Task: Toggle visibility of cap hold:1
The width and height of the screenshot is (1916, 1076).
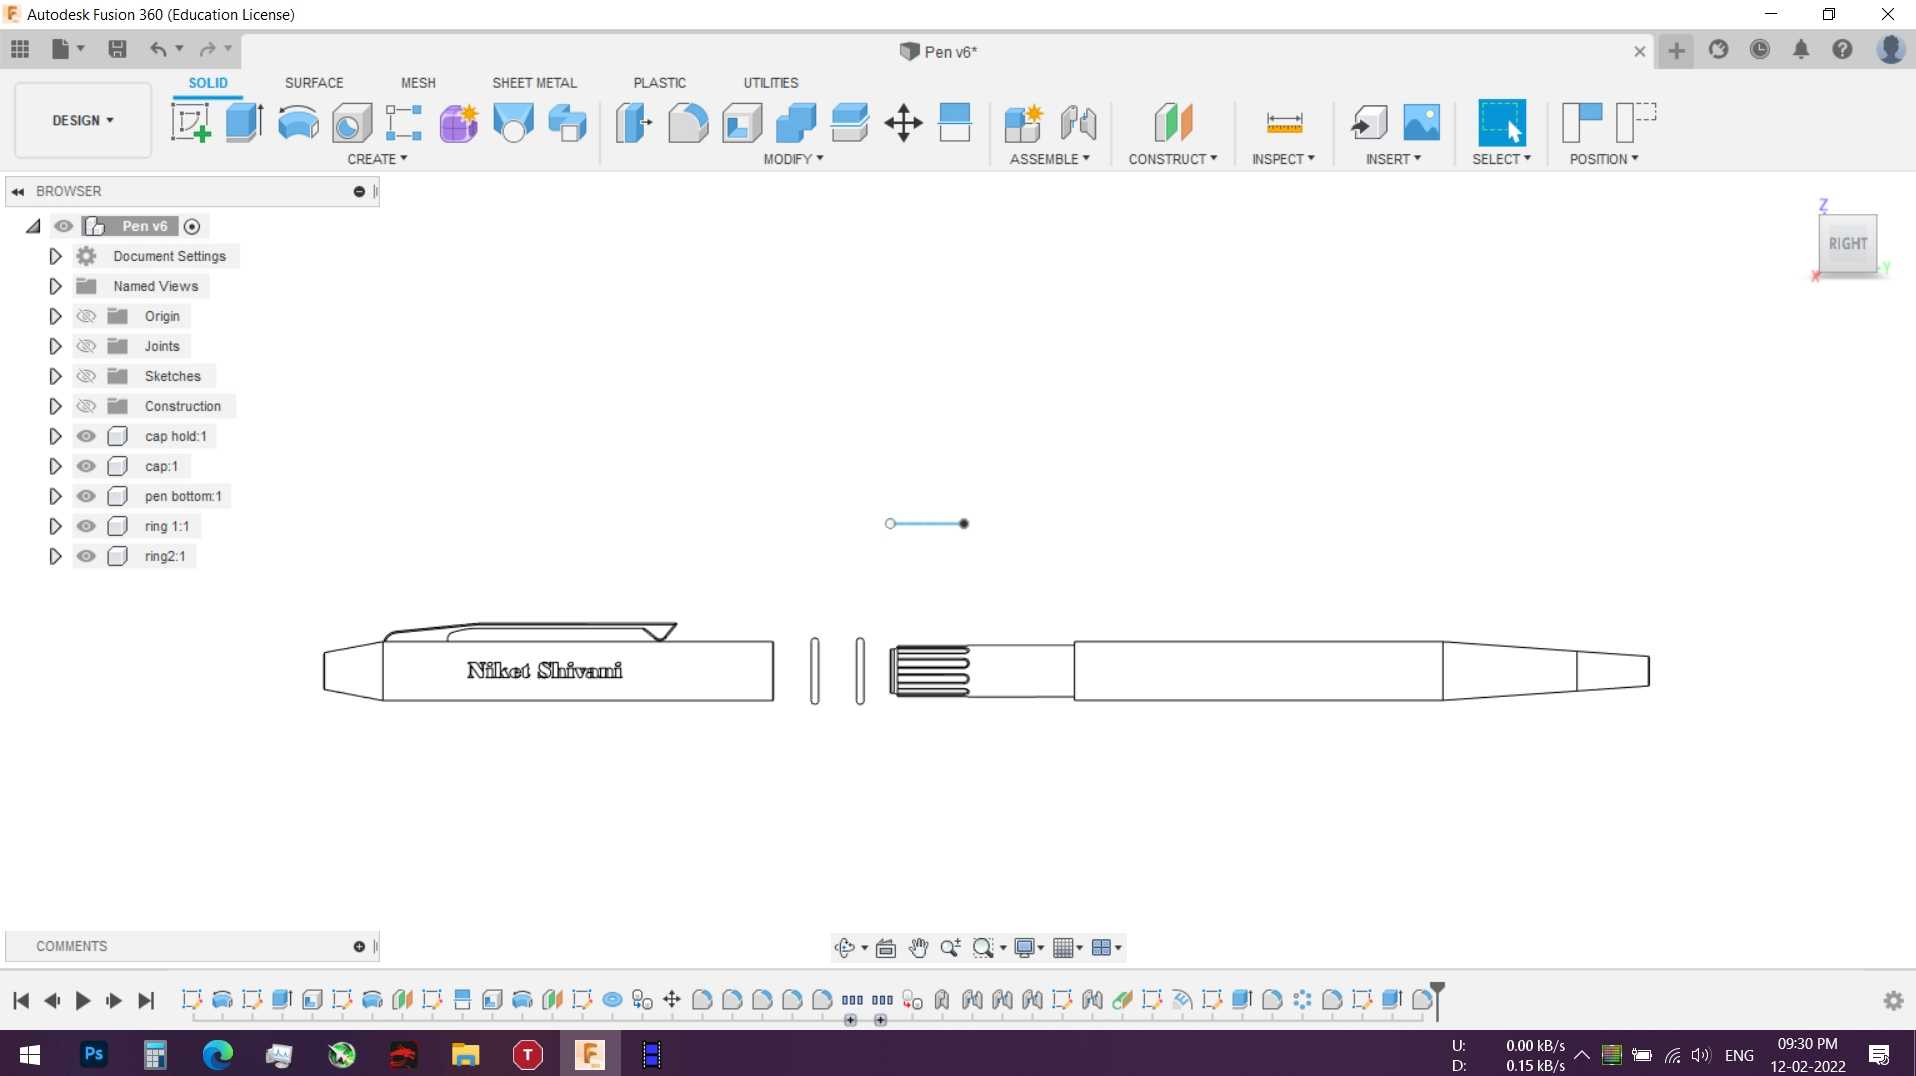Action: click(x=87, y=436)
